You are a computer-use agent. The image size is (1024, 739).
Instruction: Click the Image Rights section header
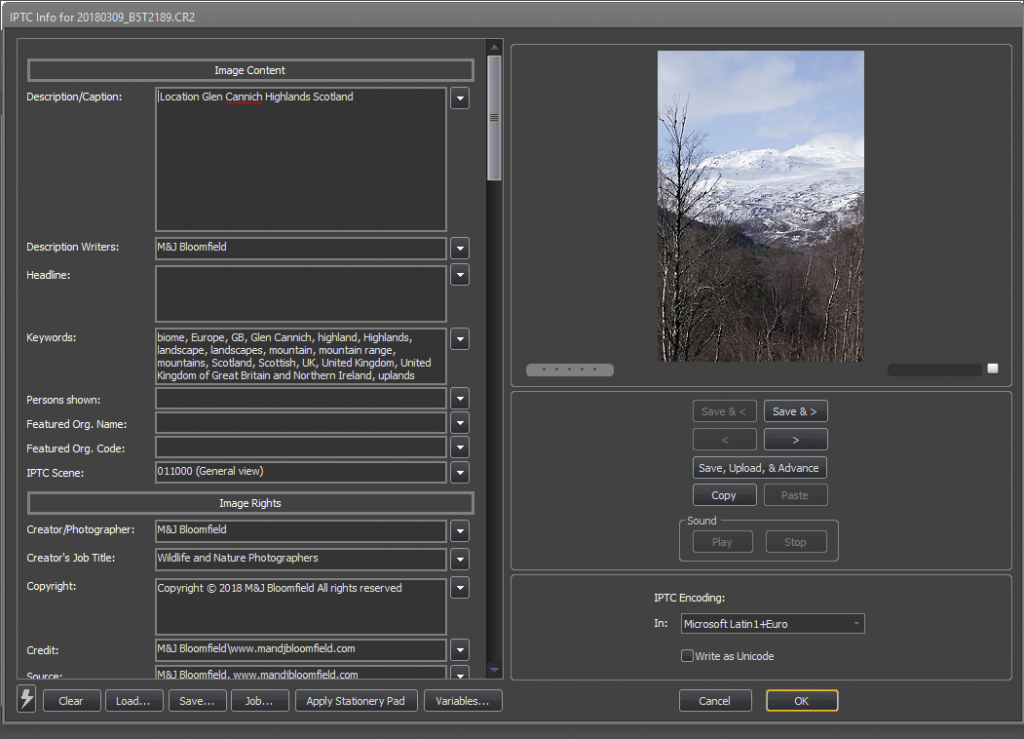(250, 503)
